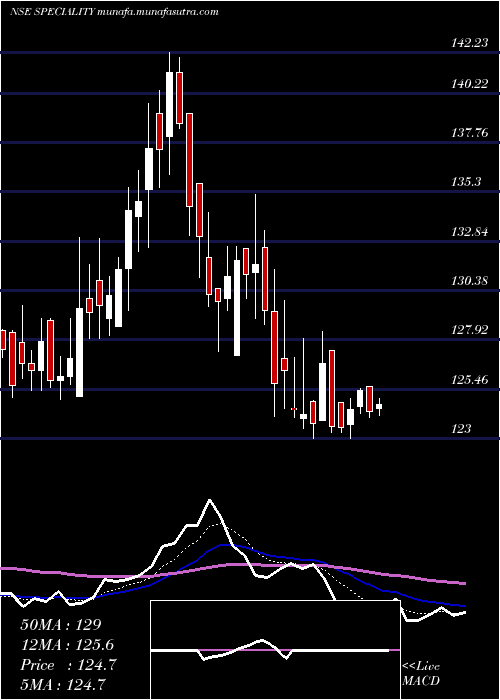Click the Price : 124.7 readout

pyautogui.click(x=68, y=665)
